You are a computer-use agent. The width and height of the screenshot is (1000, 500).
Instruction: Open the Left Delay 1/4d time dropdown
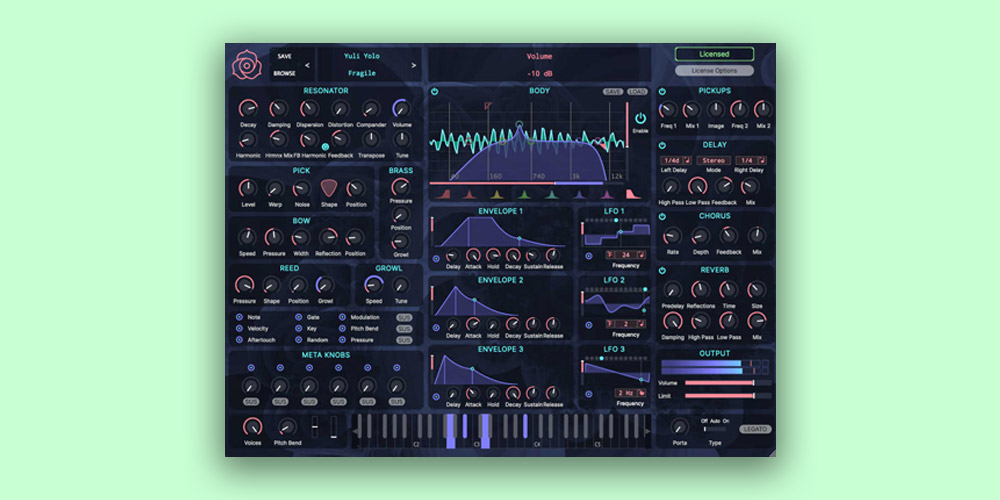(673, 160)
